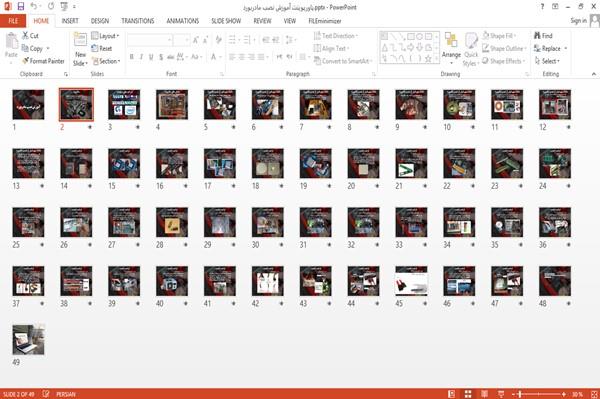Collapse the ribbon with the chevron
The height and width of the screenshot is (399, 600).
pyautogui.click(x=594, y=74)
